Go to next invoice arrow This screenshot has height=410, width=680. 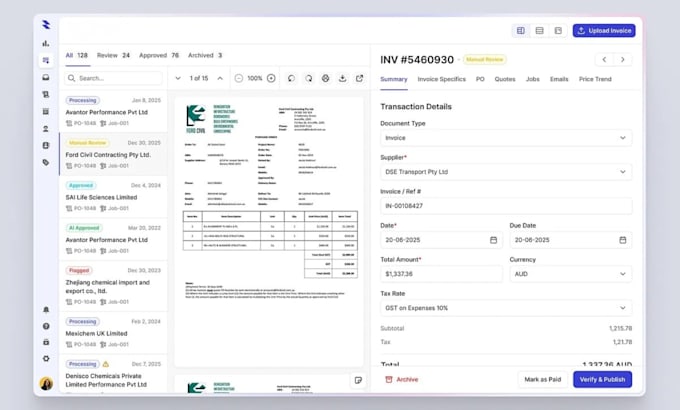tap(622, 59)
